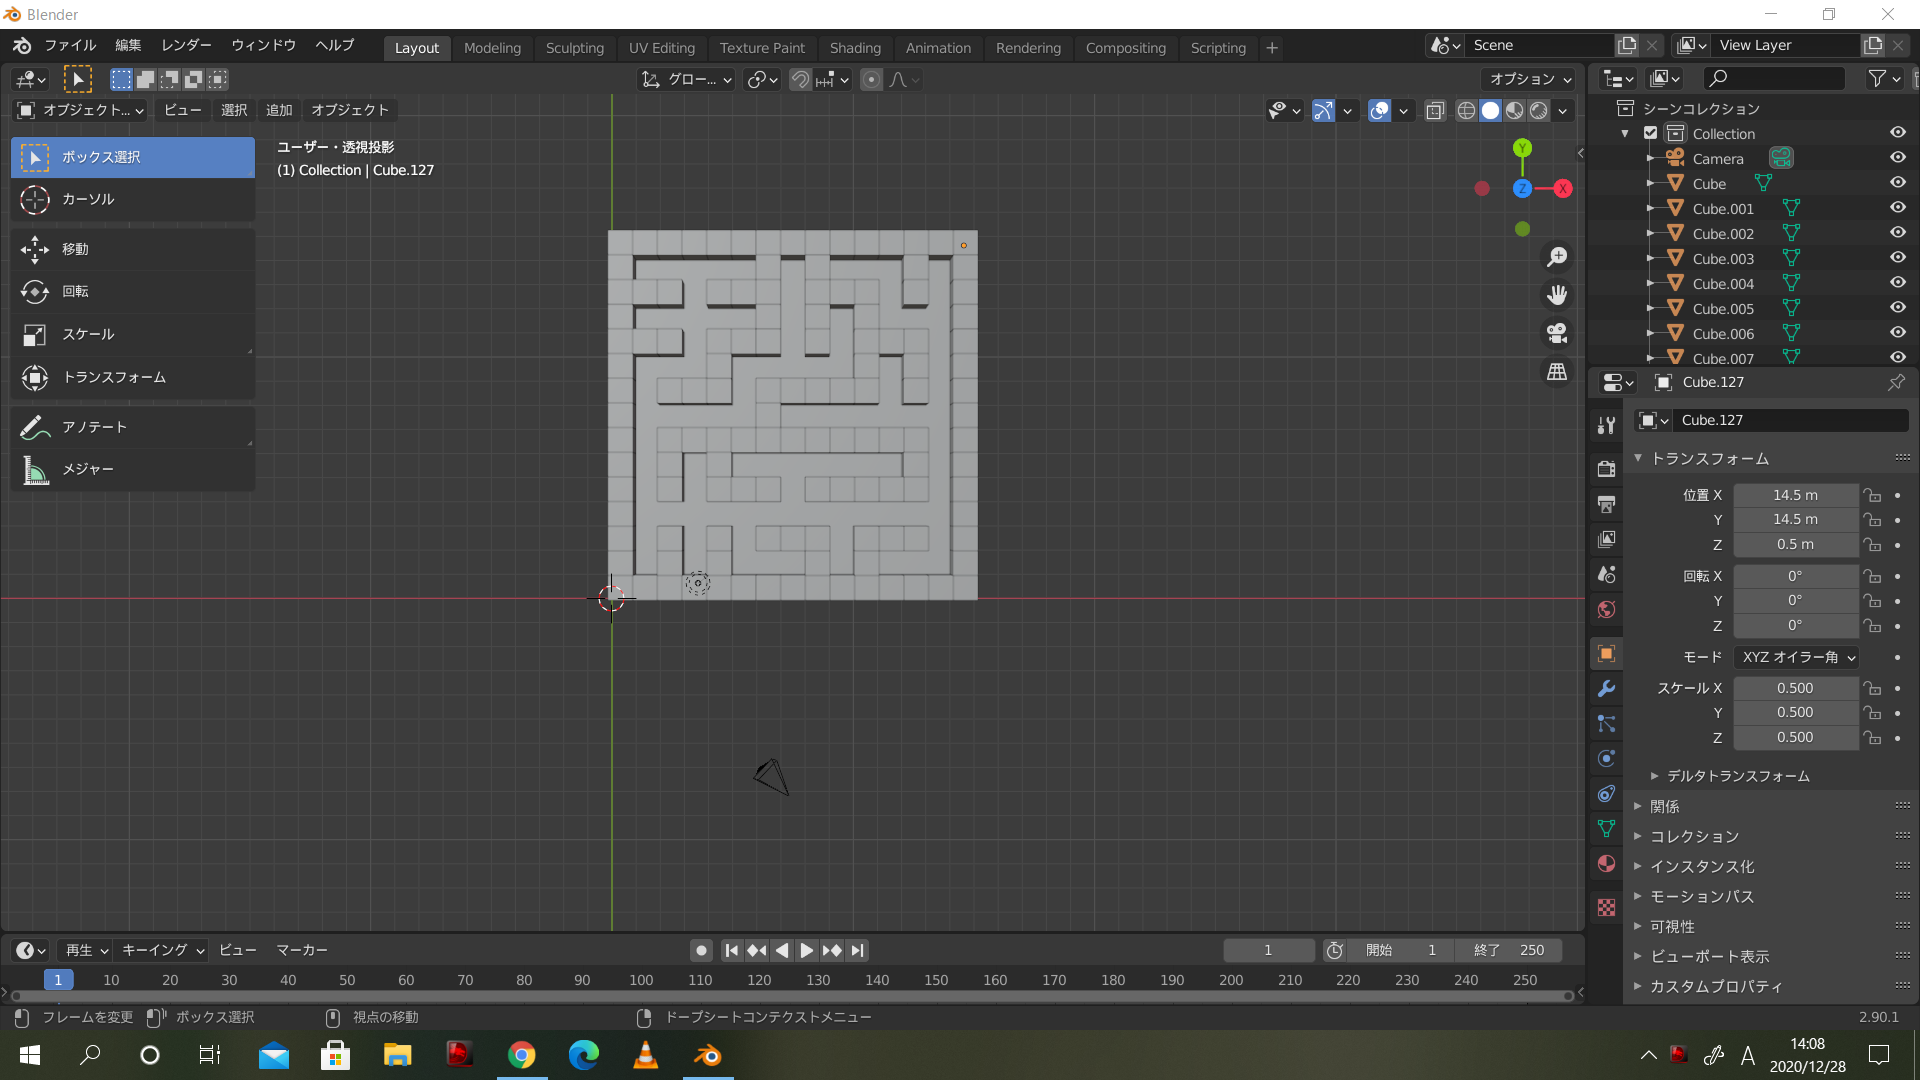Open the XYZ オイラー角 rotation mode dropdown
1920x1080 pixels.
(1796, 657)
